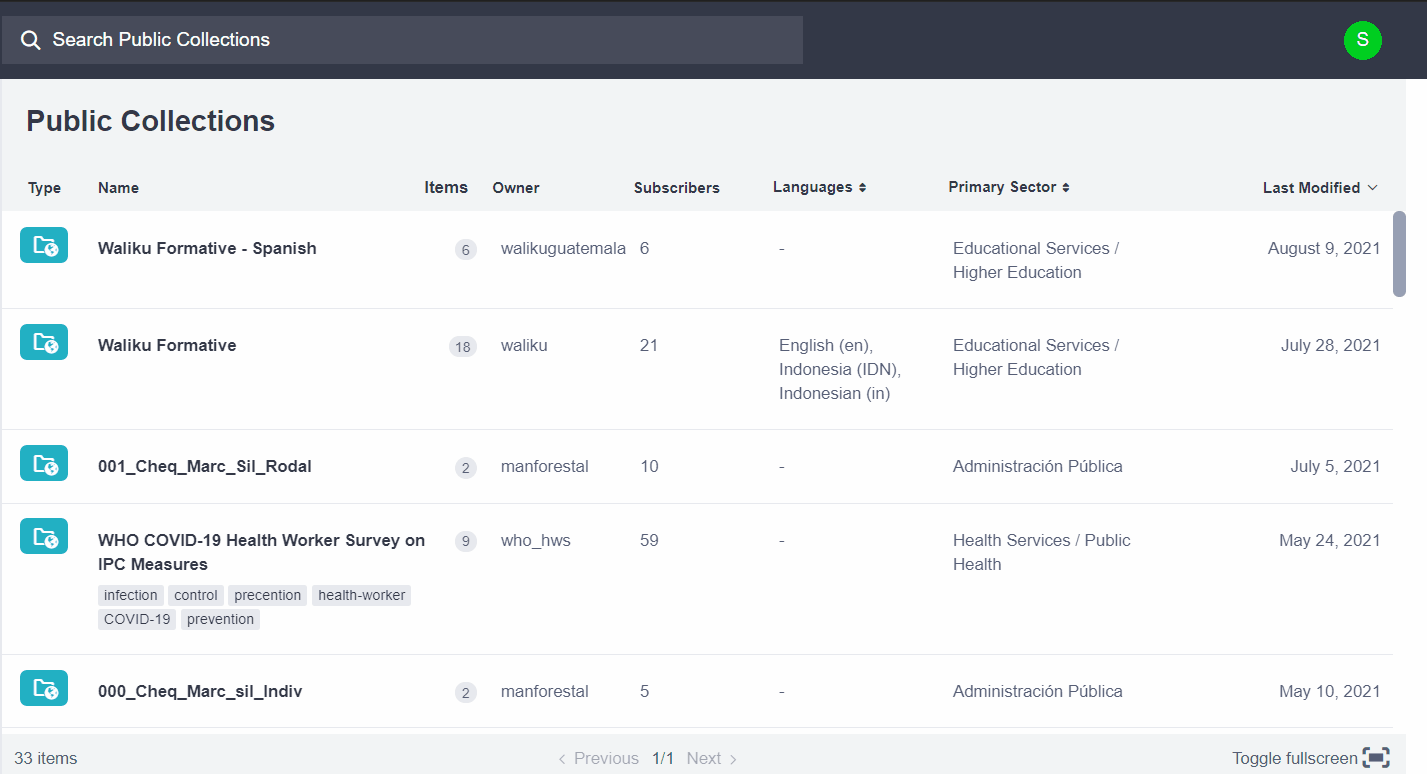Click the vertical scrollbar thumb
This screenshot has height=774, width=1427.
[x=1399, y=253]
